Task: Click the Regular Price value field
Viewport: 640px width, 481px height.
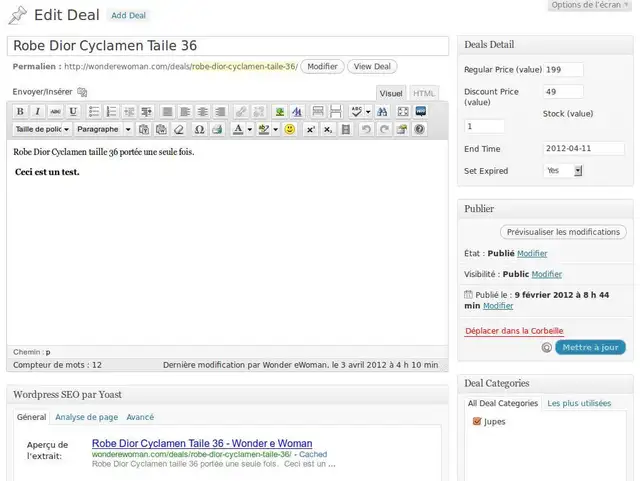Action: pyautogui.click(x=563, y=69)
